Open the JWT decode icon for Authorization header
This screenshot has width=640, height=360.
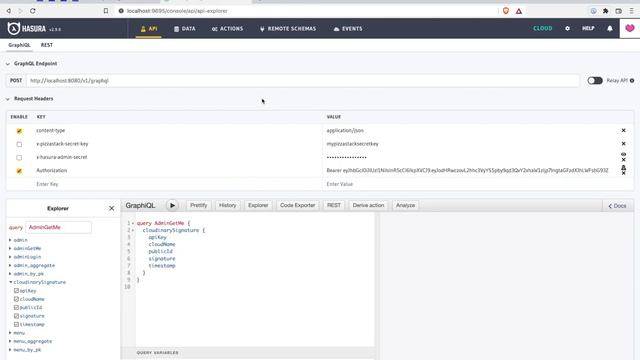623,167
